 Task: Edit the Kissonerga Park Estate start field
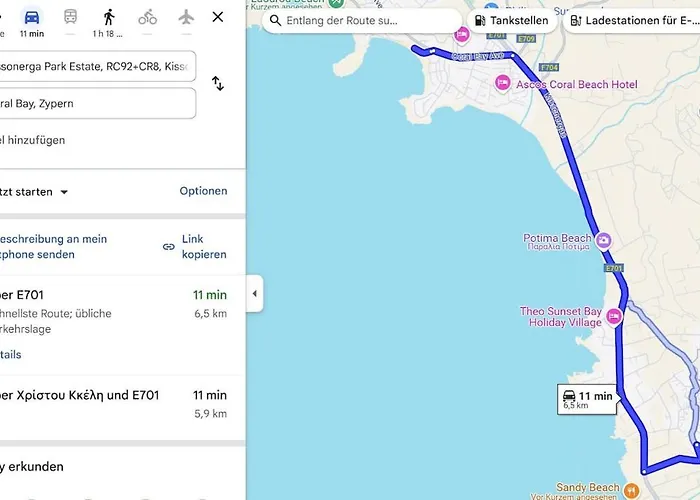[97, 67]
